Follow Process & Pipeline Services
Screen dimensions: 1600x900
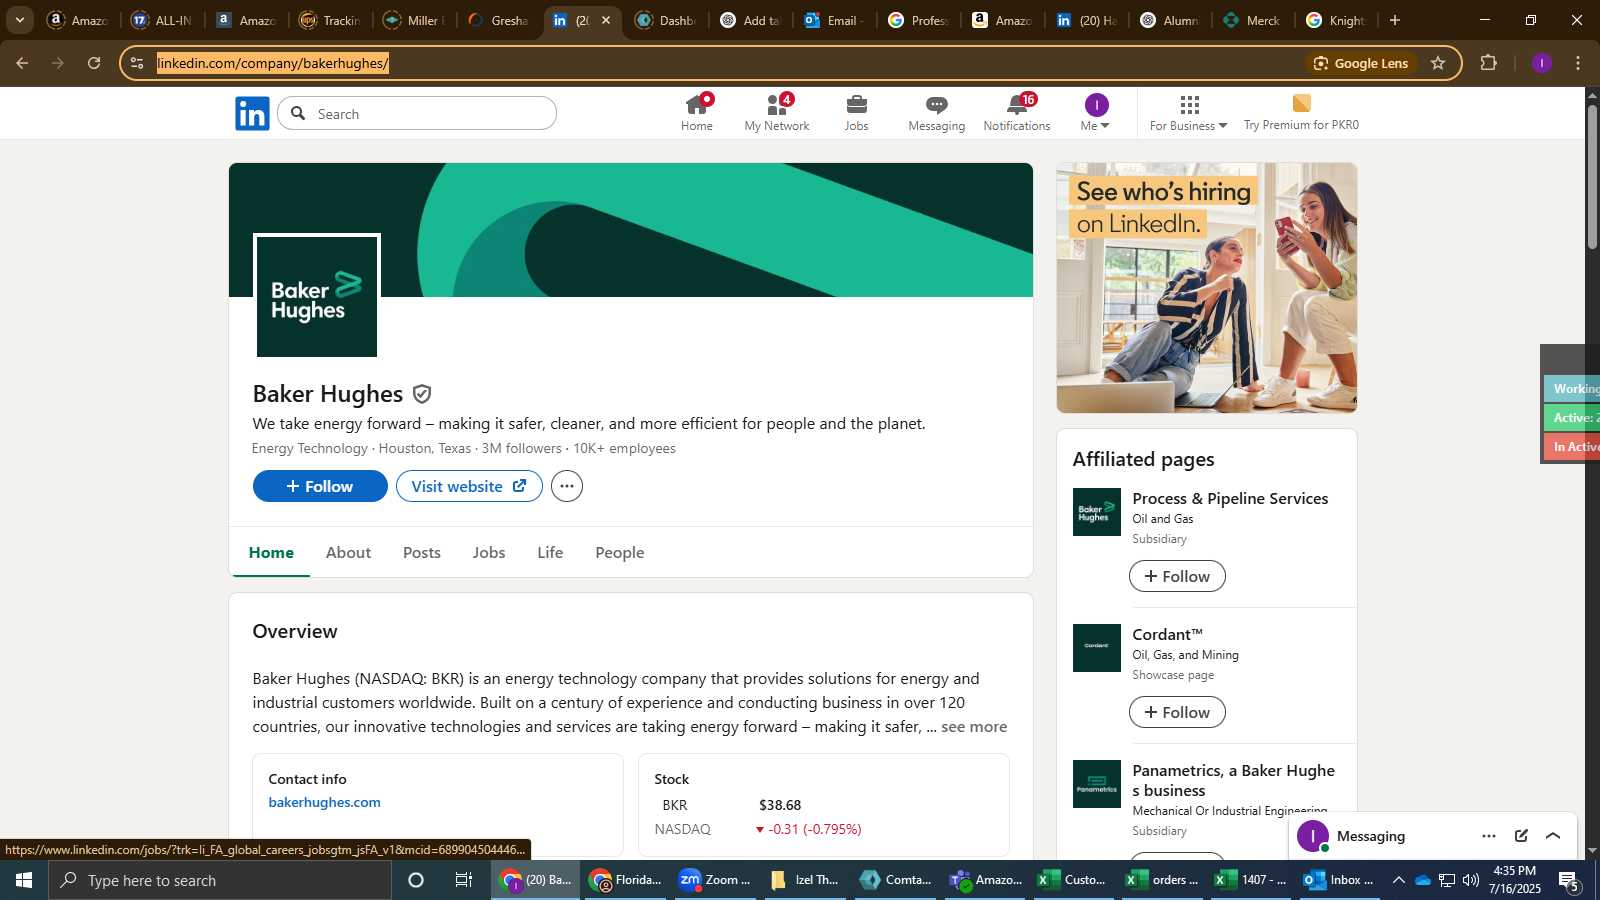(x=1177, y=576)
